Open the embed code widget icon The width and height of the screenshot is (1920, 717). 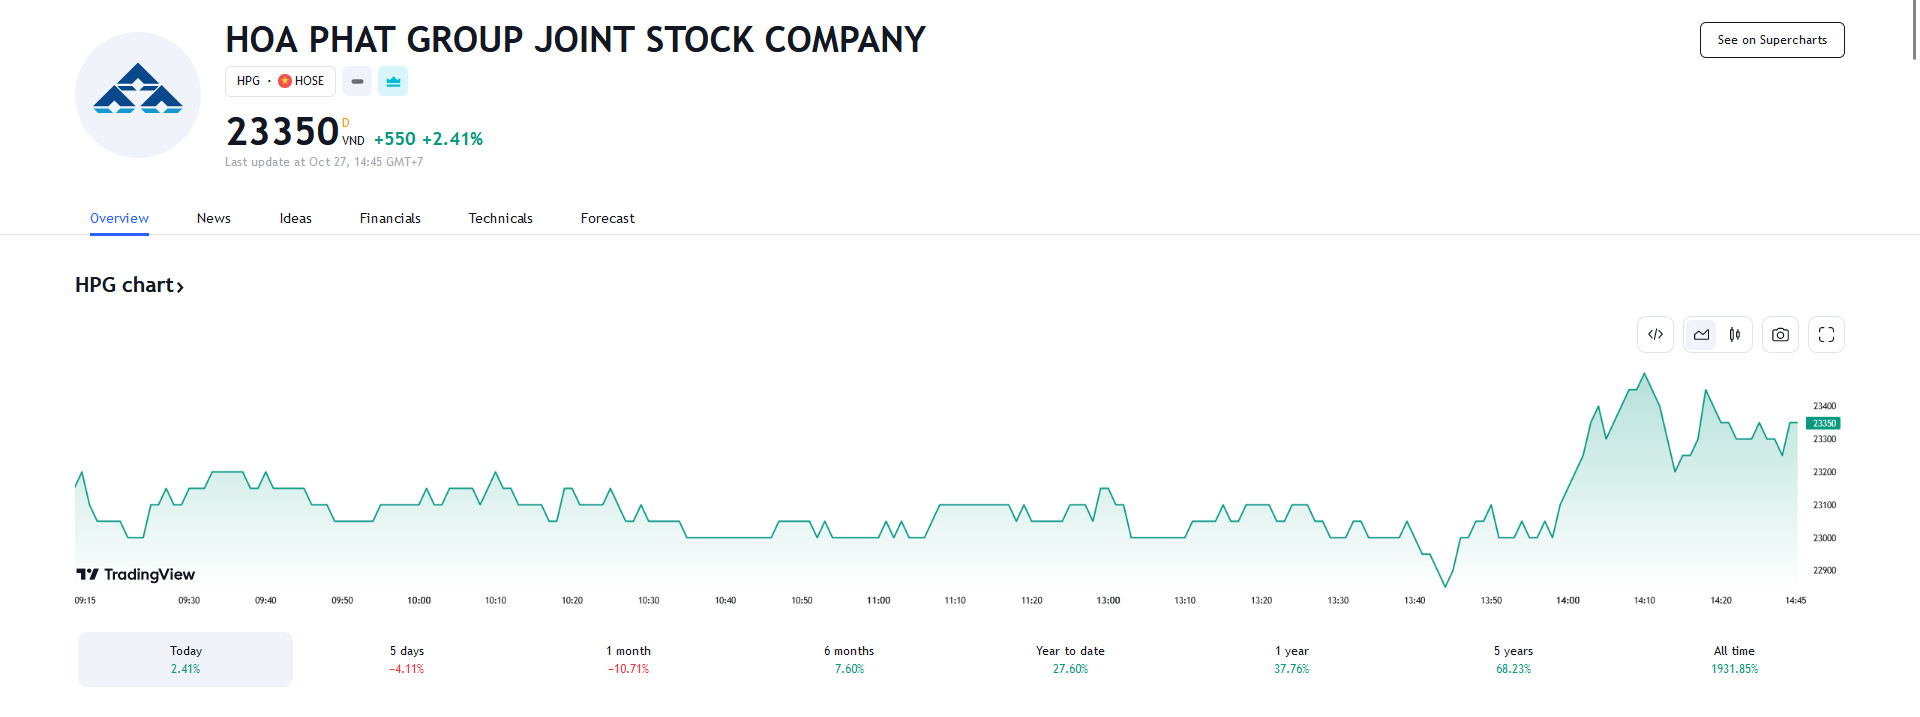(1655, 335)
